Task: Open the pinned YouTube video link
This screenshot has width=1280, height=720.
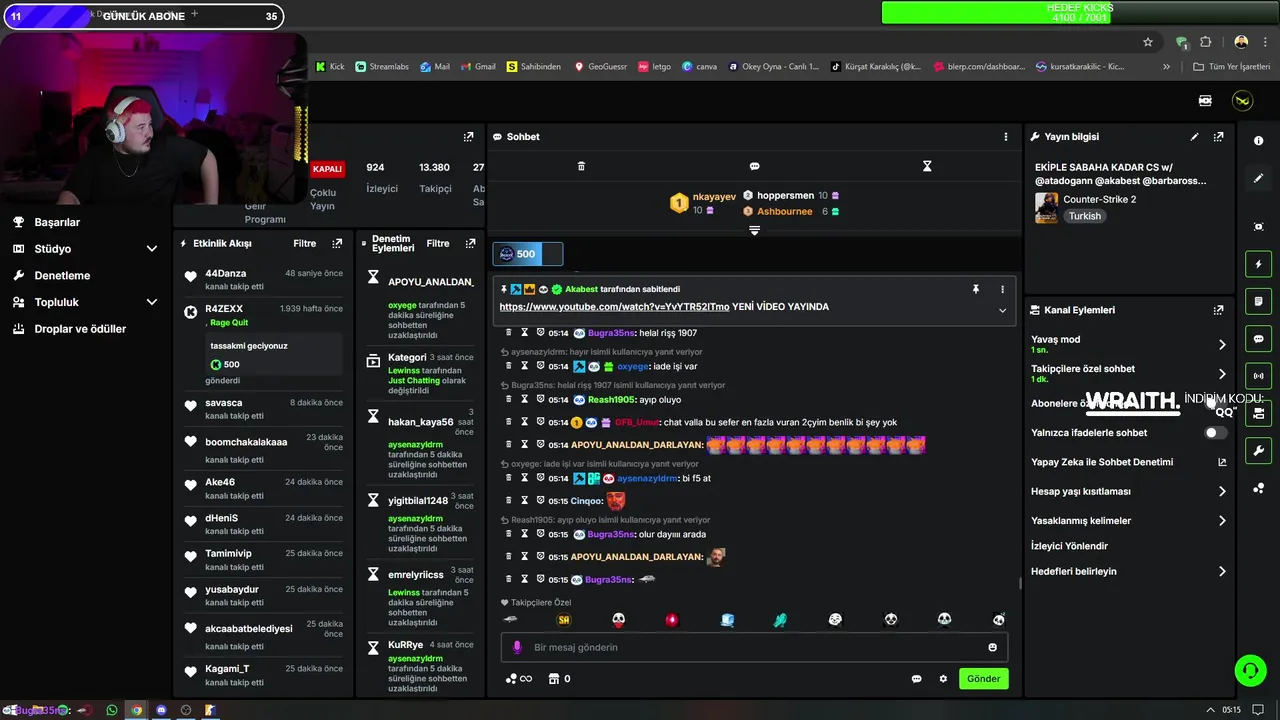Action: pos(614,307)
